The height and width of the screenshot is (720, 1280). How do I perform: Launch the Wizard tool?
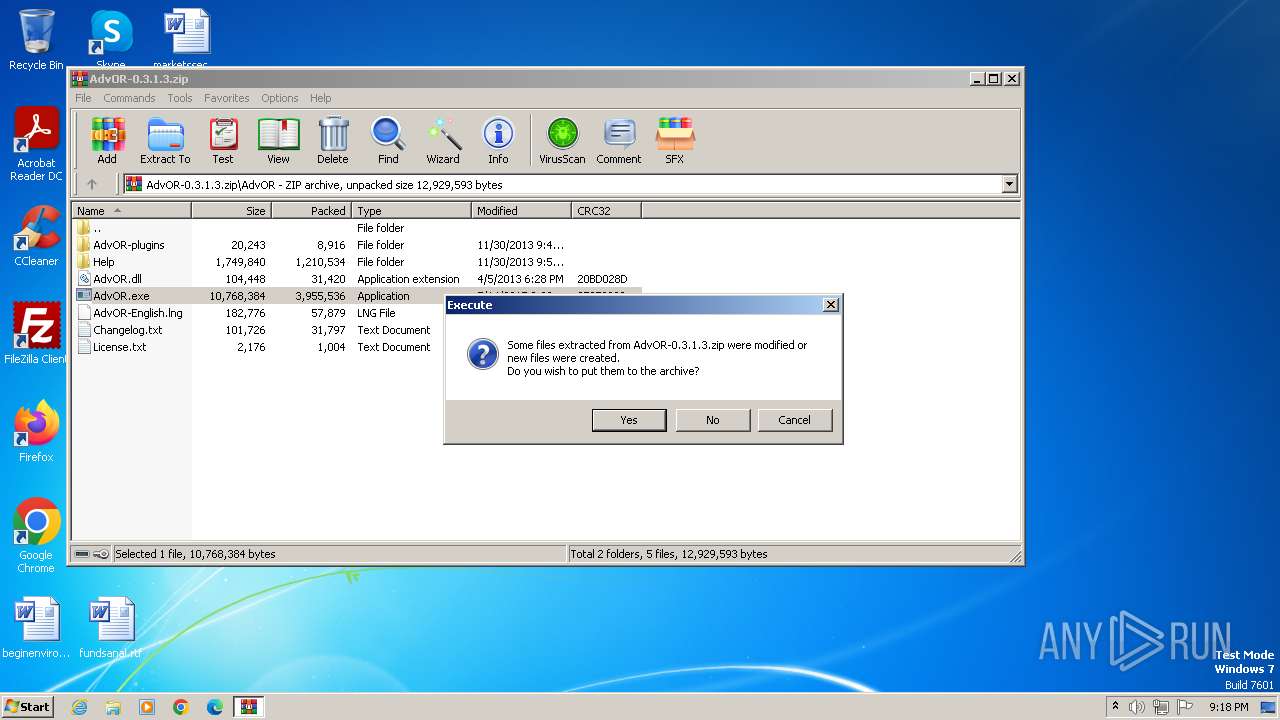[443, 140]
